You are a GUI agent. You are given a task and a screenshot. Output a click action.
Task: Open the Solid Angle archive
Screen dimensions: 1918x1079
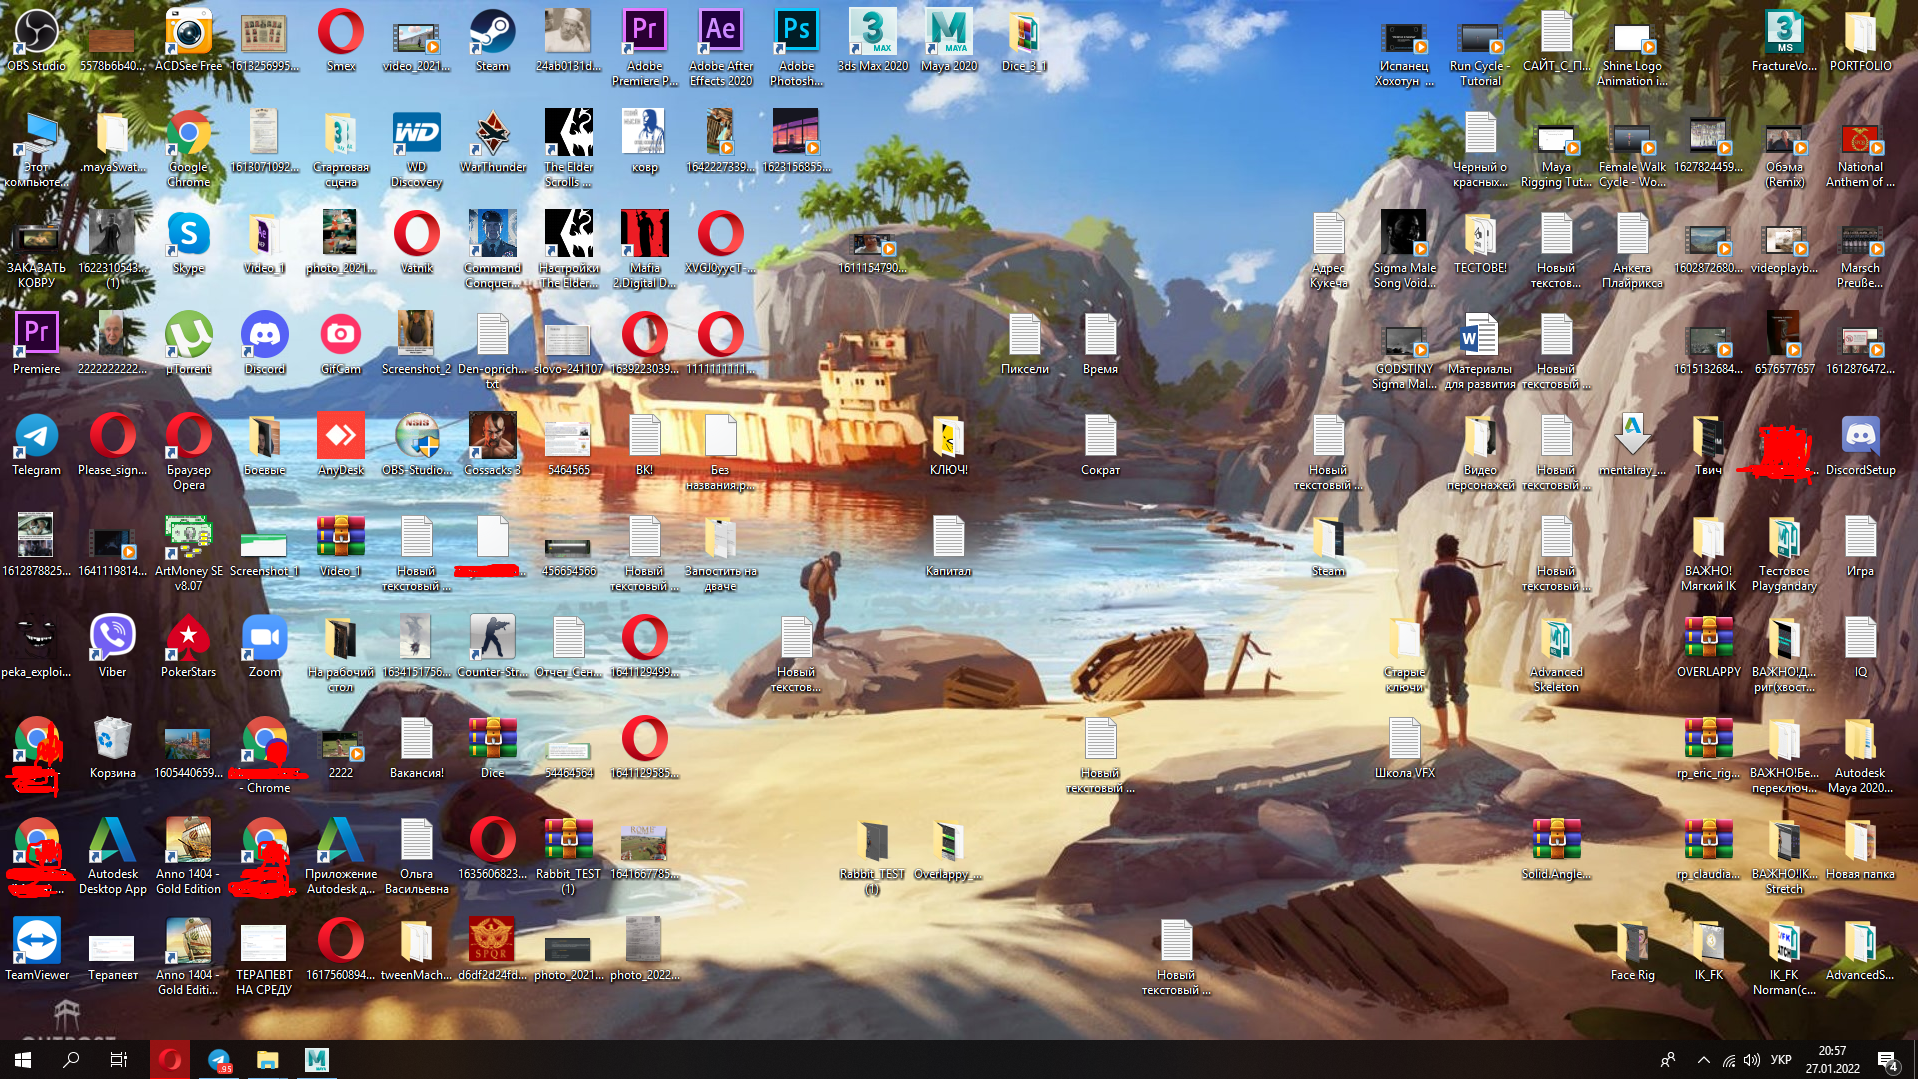click(1556, 848)
